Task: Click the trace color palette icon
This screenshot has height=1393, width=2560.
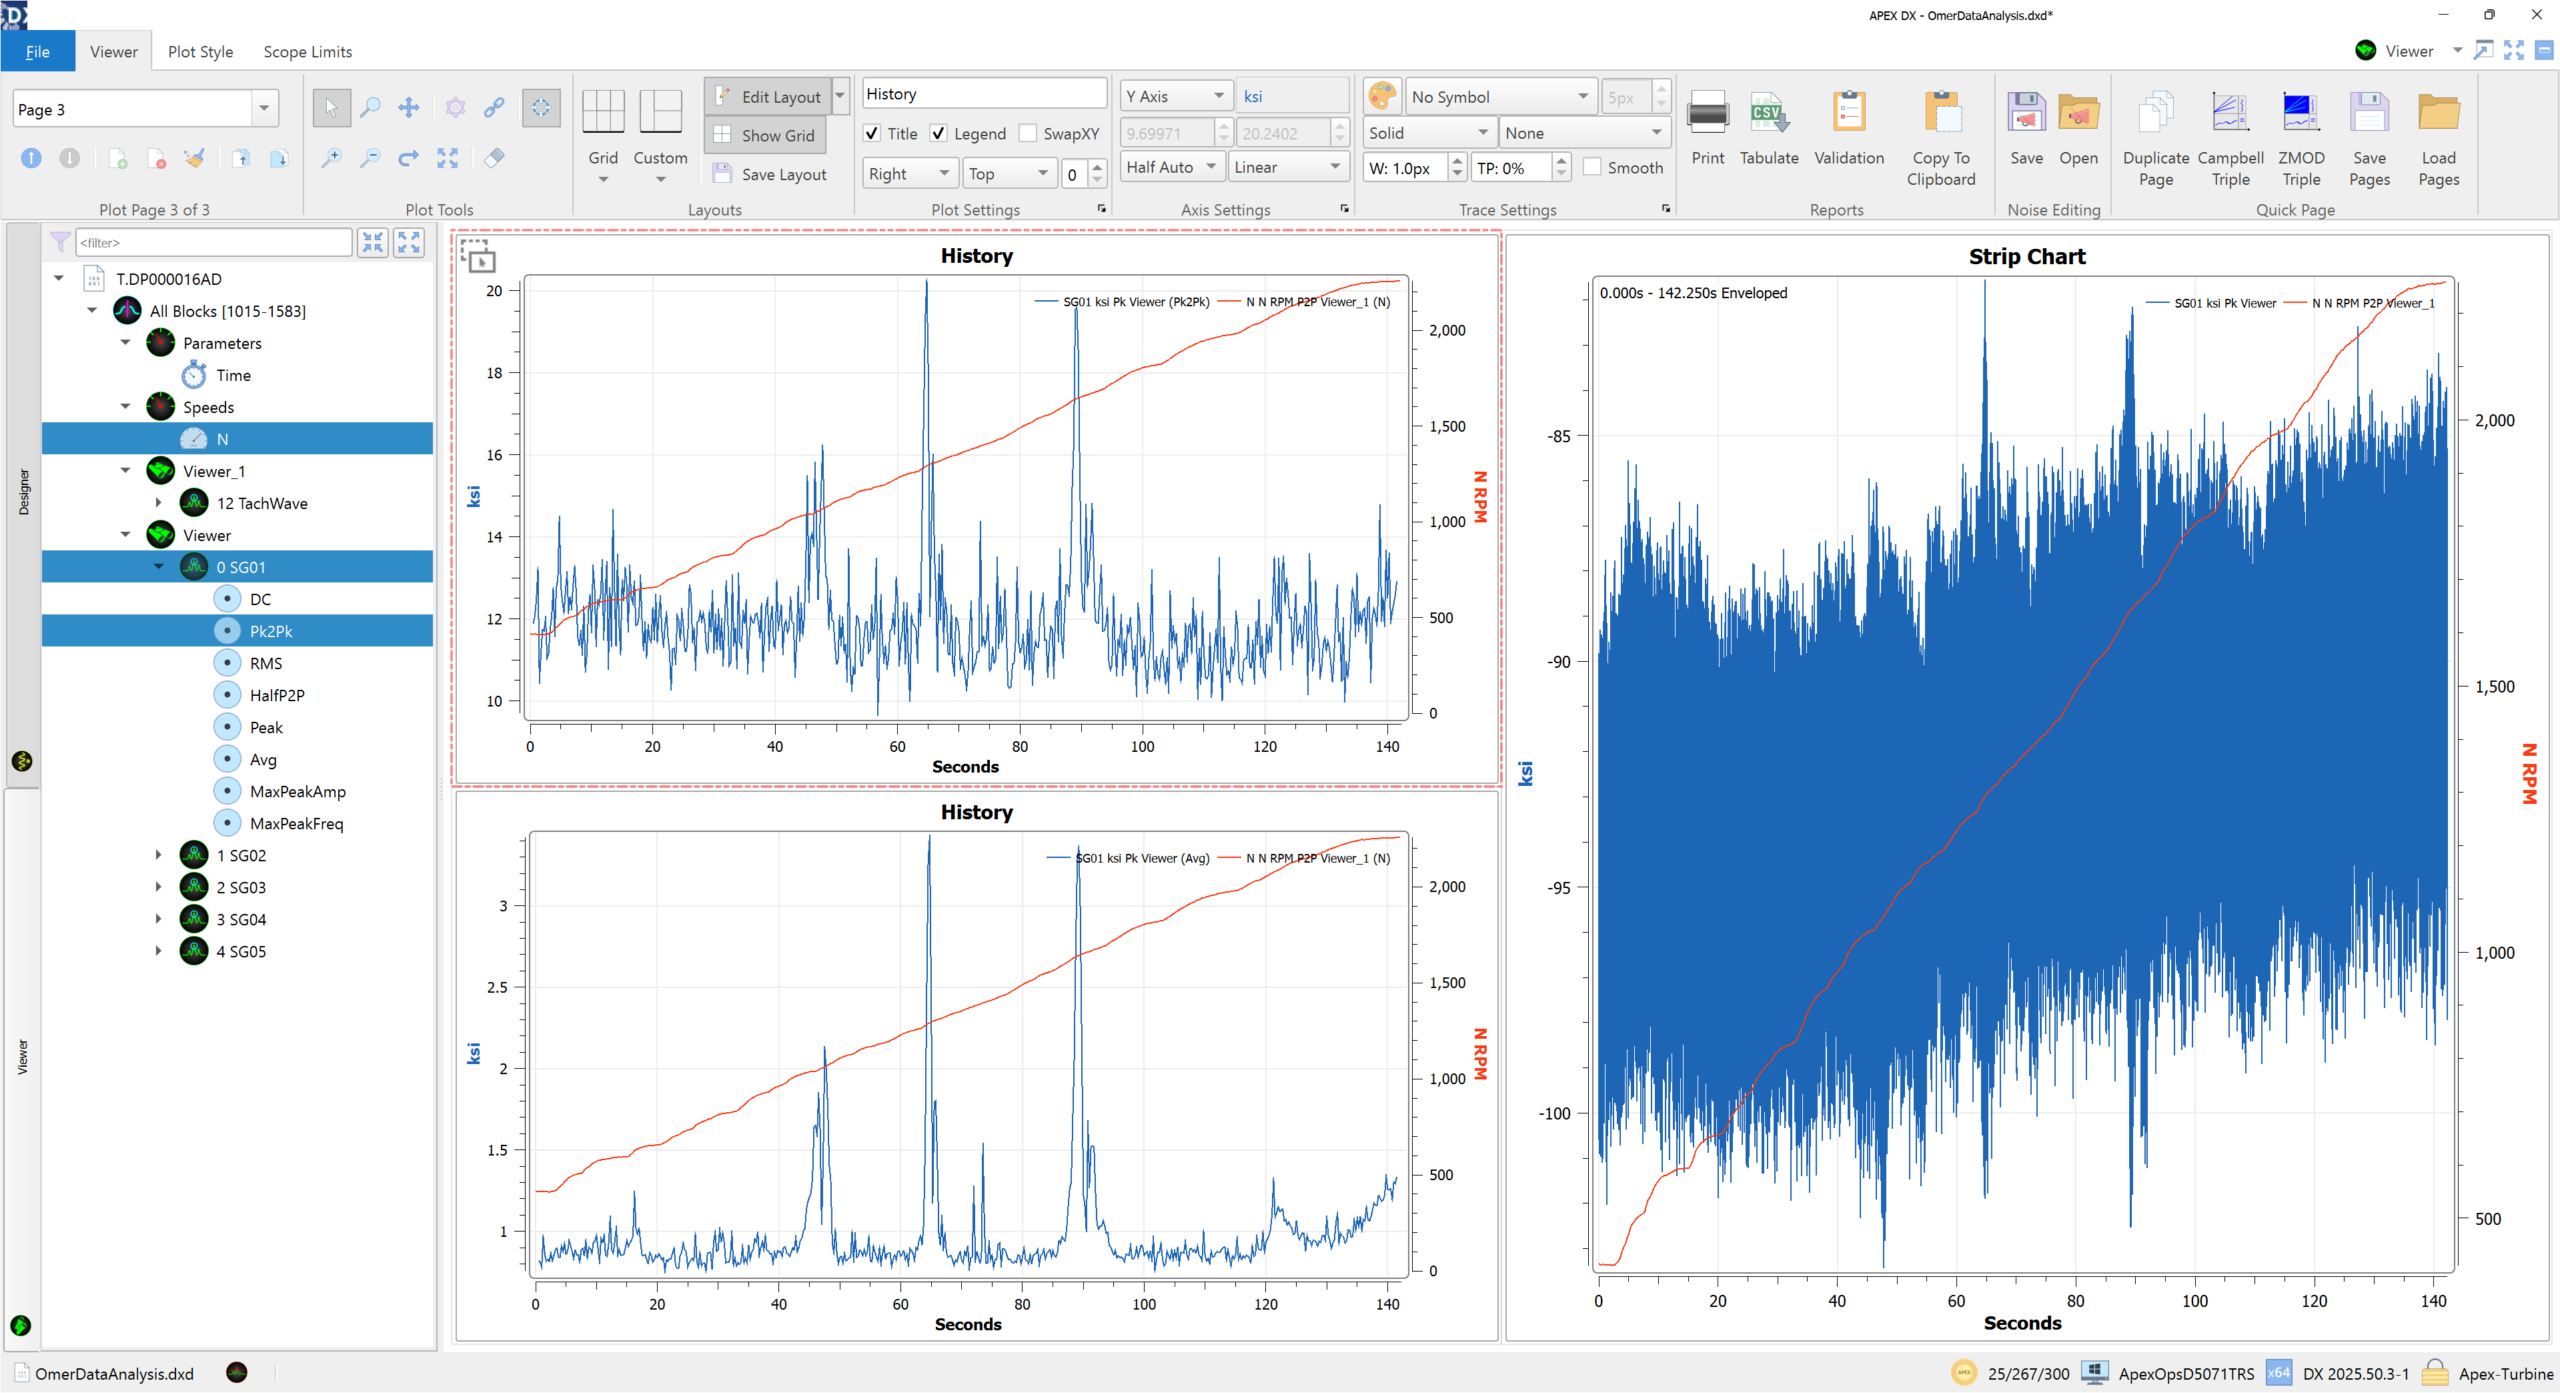Action: tap(1382, 96)
